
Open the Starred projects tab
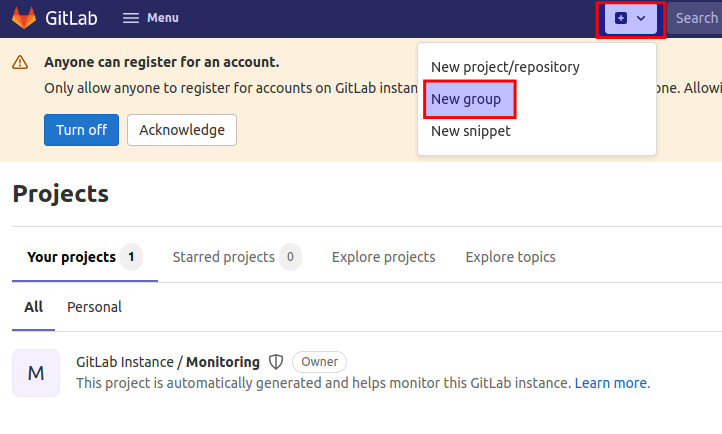[x=237, y=257]
